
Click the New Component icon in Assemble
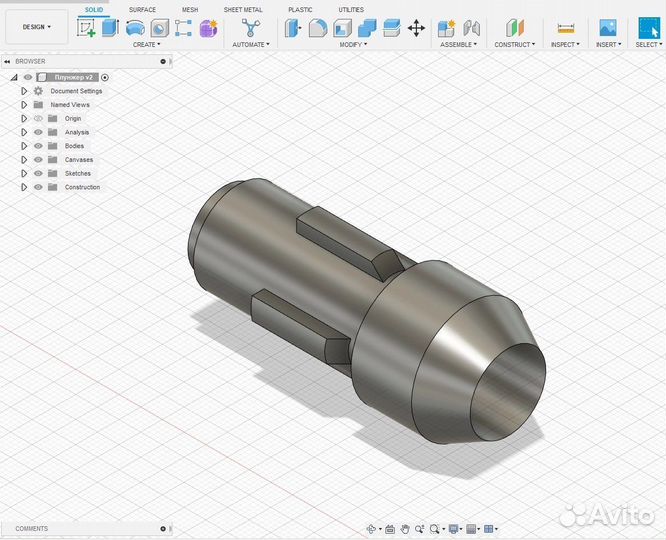[447, 28]
